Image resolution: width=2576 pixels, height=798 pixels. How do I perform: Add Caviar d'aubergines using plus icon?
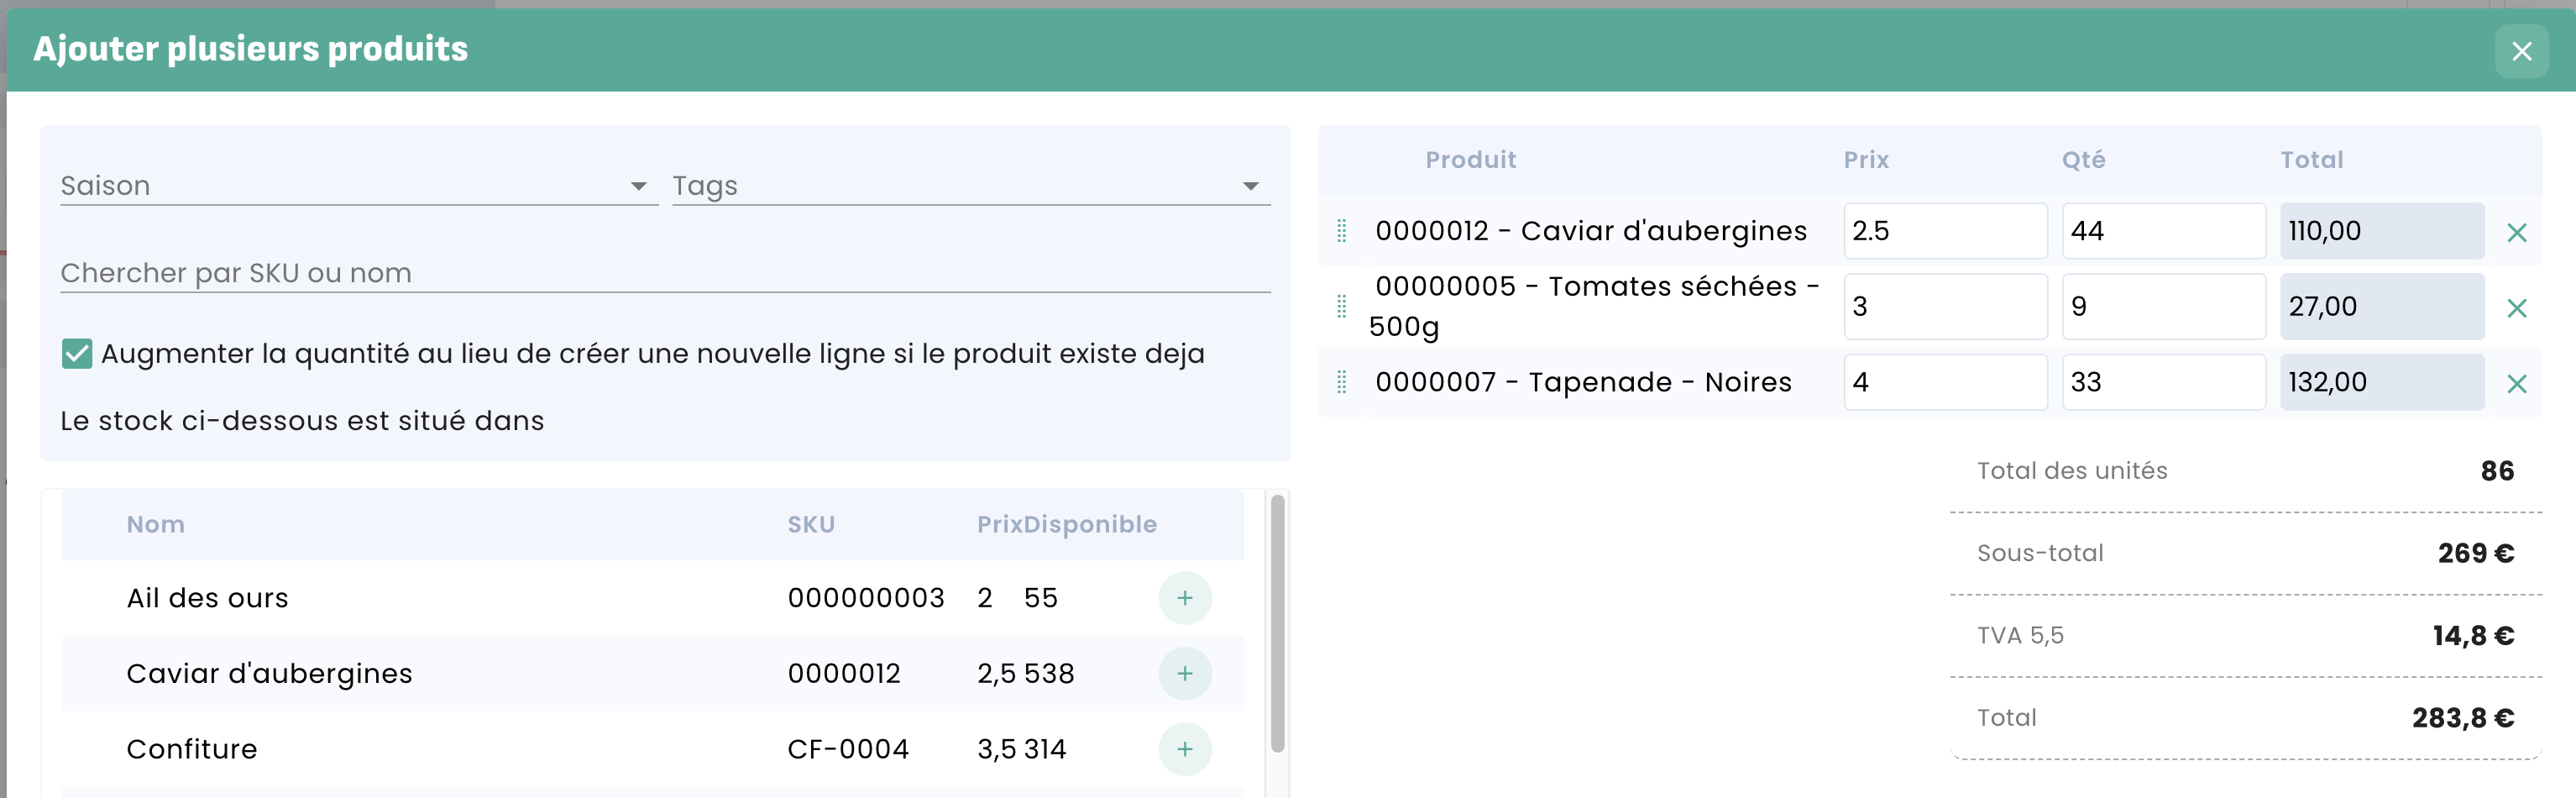click(1184, 674)
